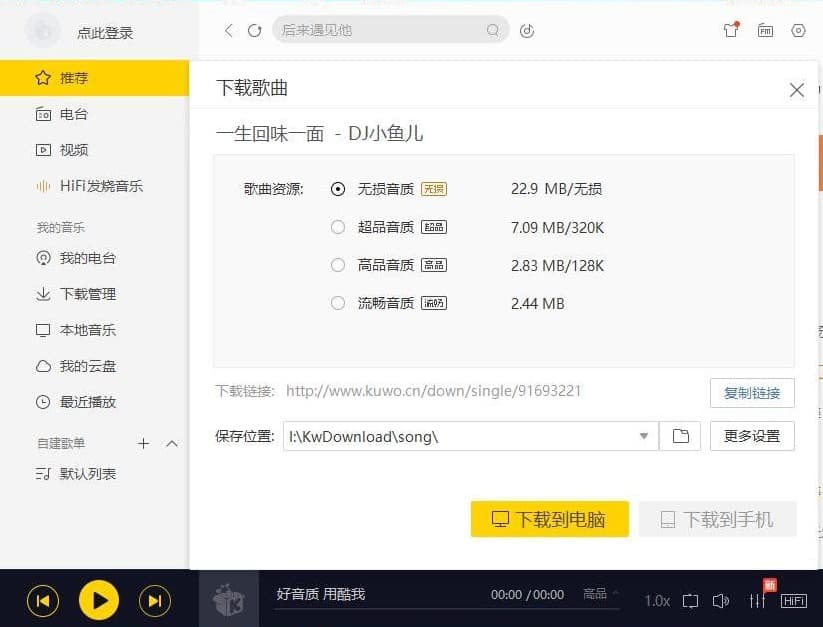Click the search magnifier icon
The width and height of the screenshot is (823, 627).
(x=492, y=30)
